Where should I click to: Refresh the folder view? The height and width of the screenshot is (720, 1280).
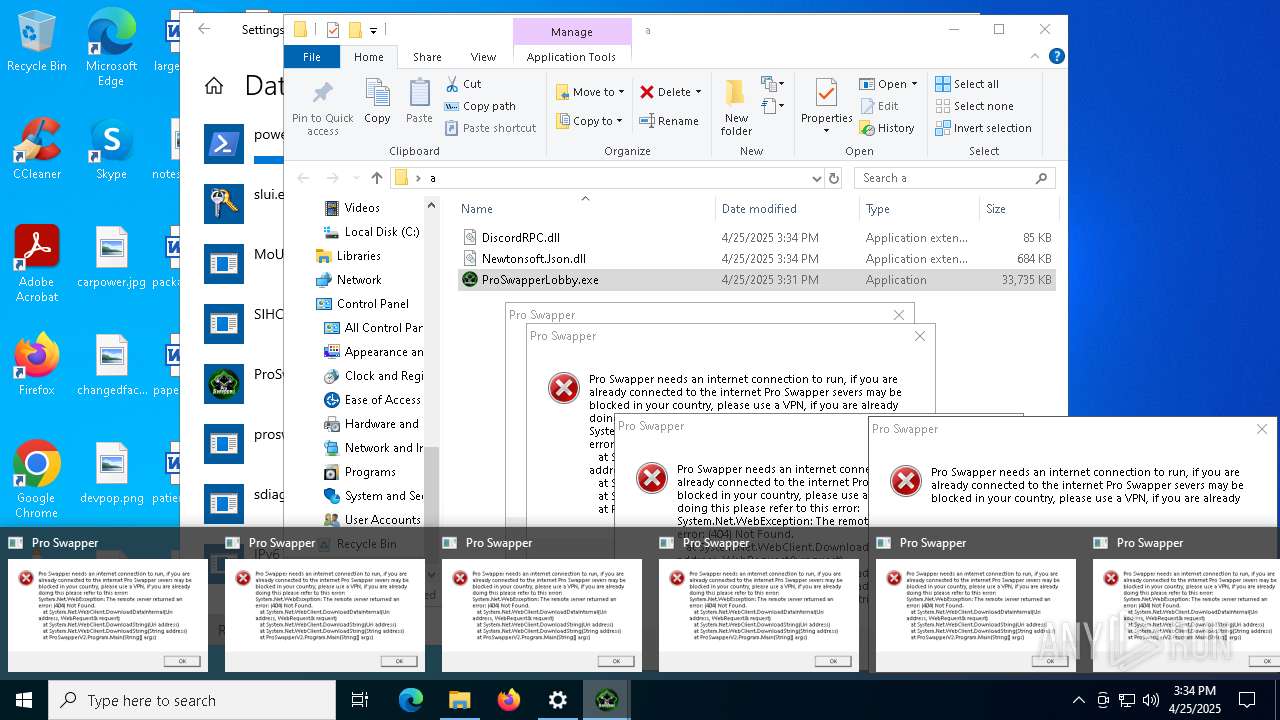point(834,178)
